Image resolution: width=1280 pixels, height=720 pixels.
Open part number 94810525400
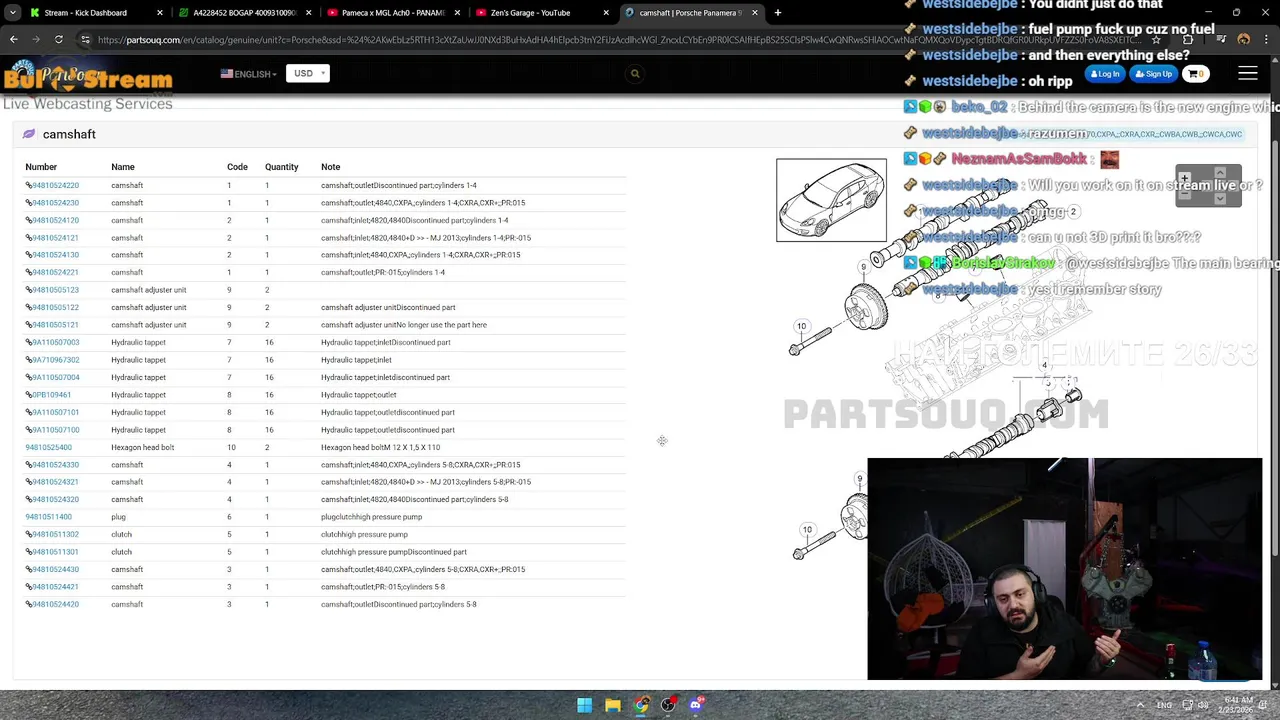[x=49, y=447]
